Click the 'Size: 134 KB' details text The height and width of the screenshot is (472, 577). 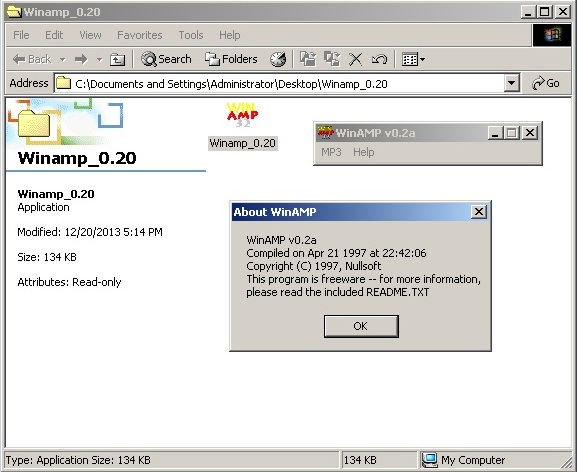(47, 257)
